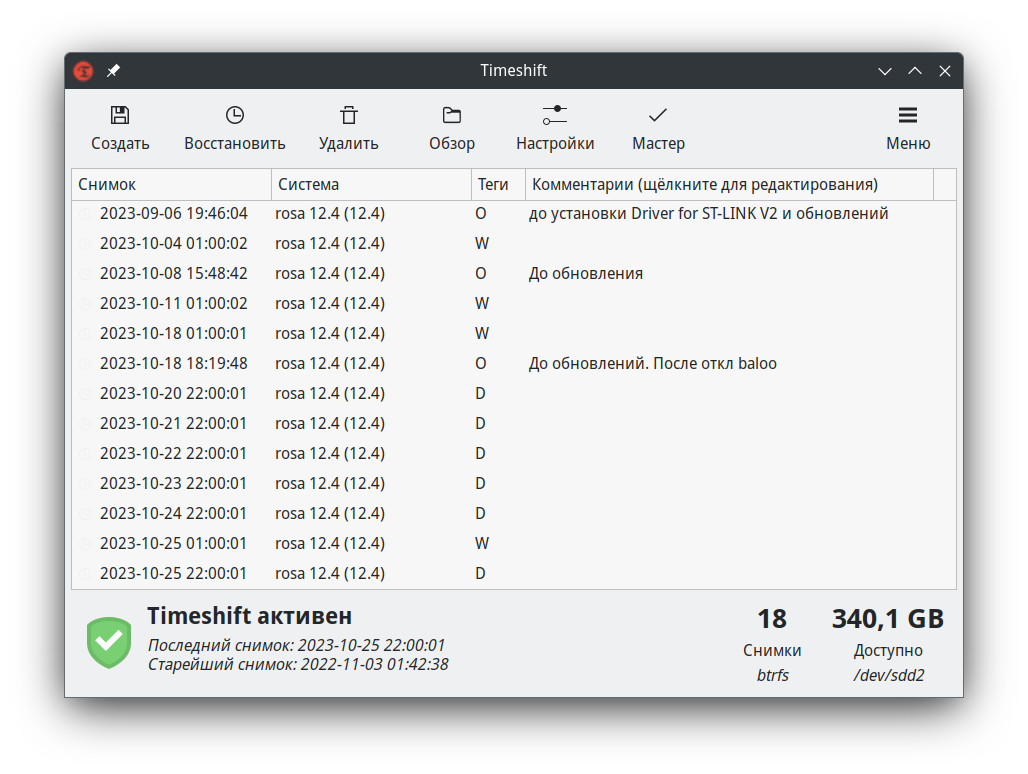This screenshot has width=1028, height=774.
Task: Open the Меню hamburger icon
Action: pos(908,115)
